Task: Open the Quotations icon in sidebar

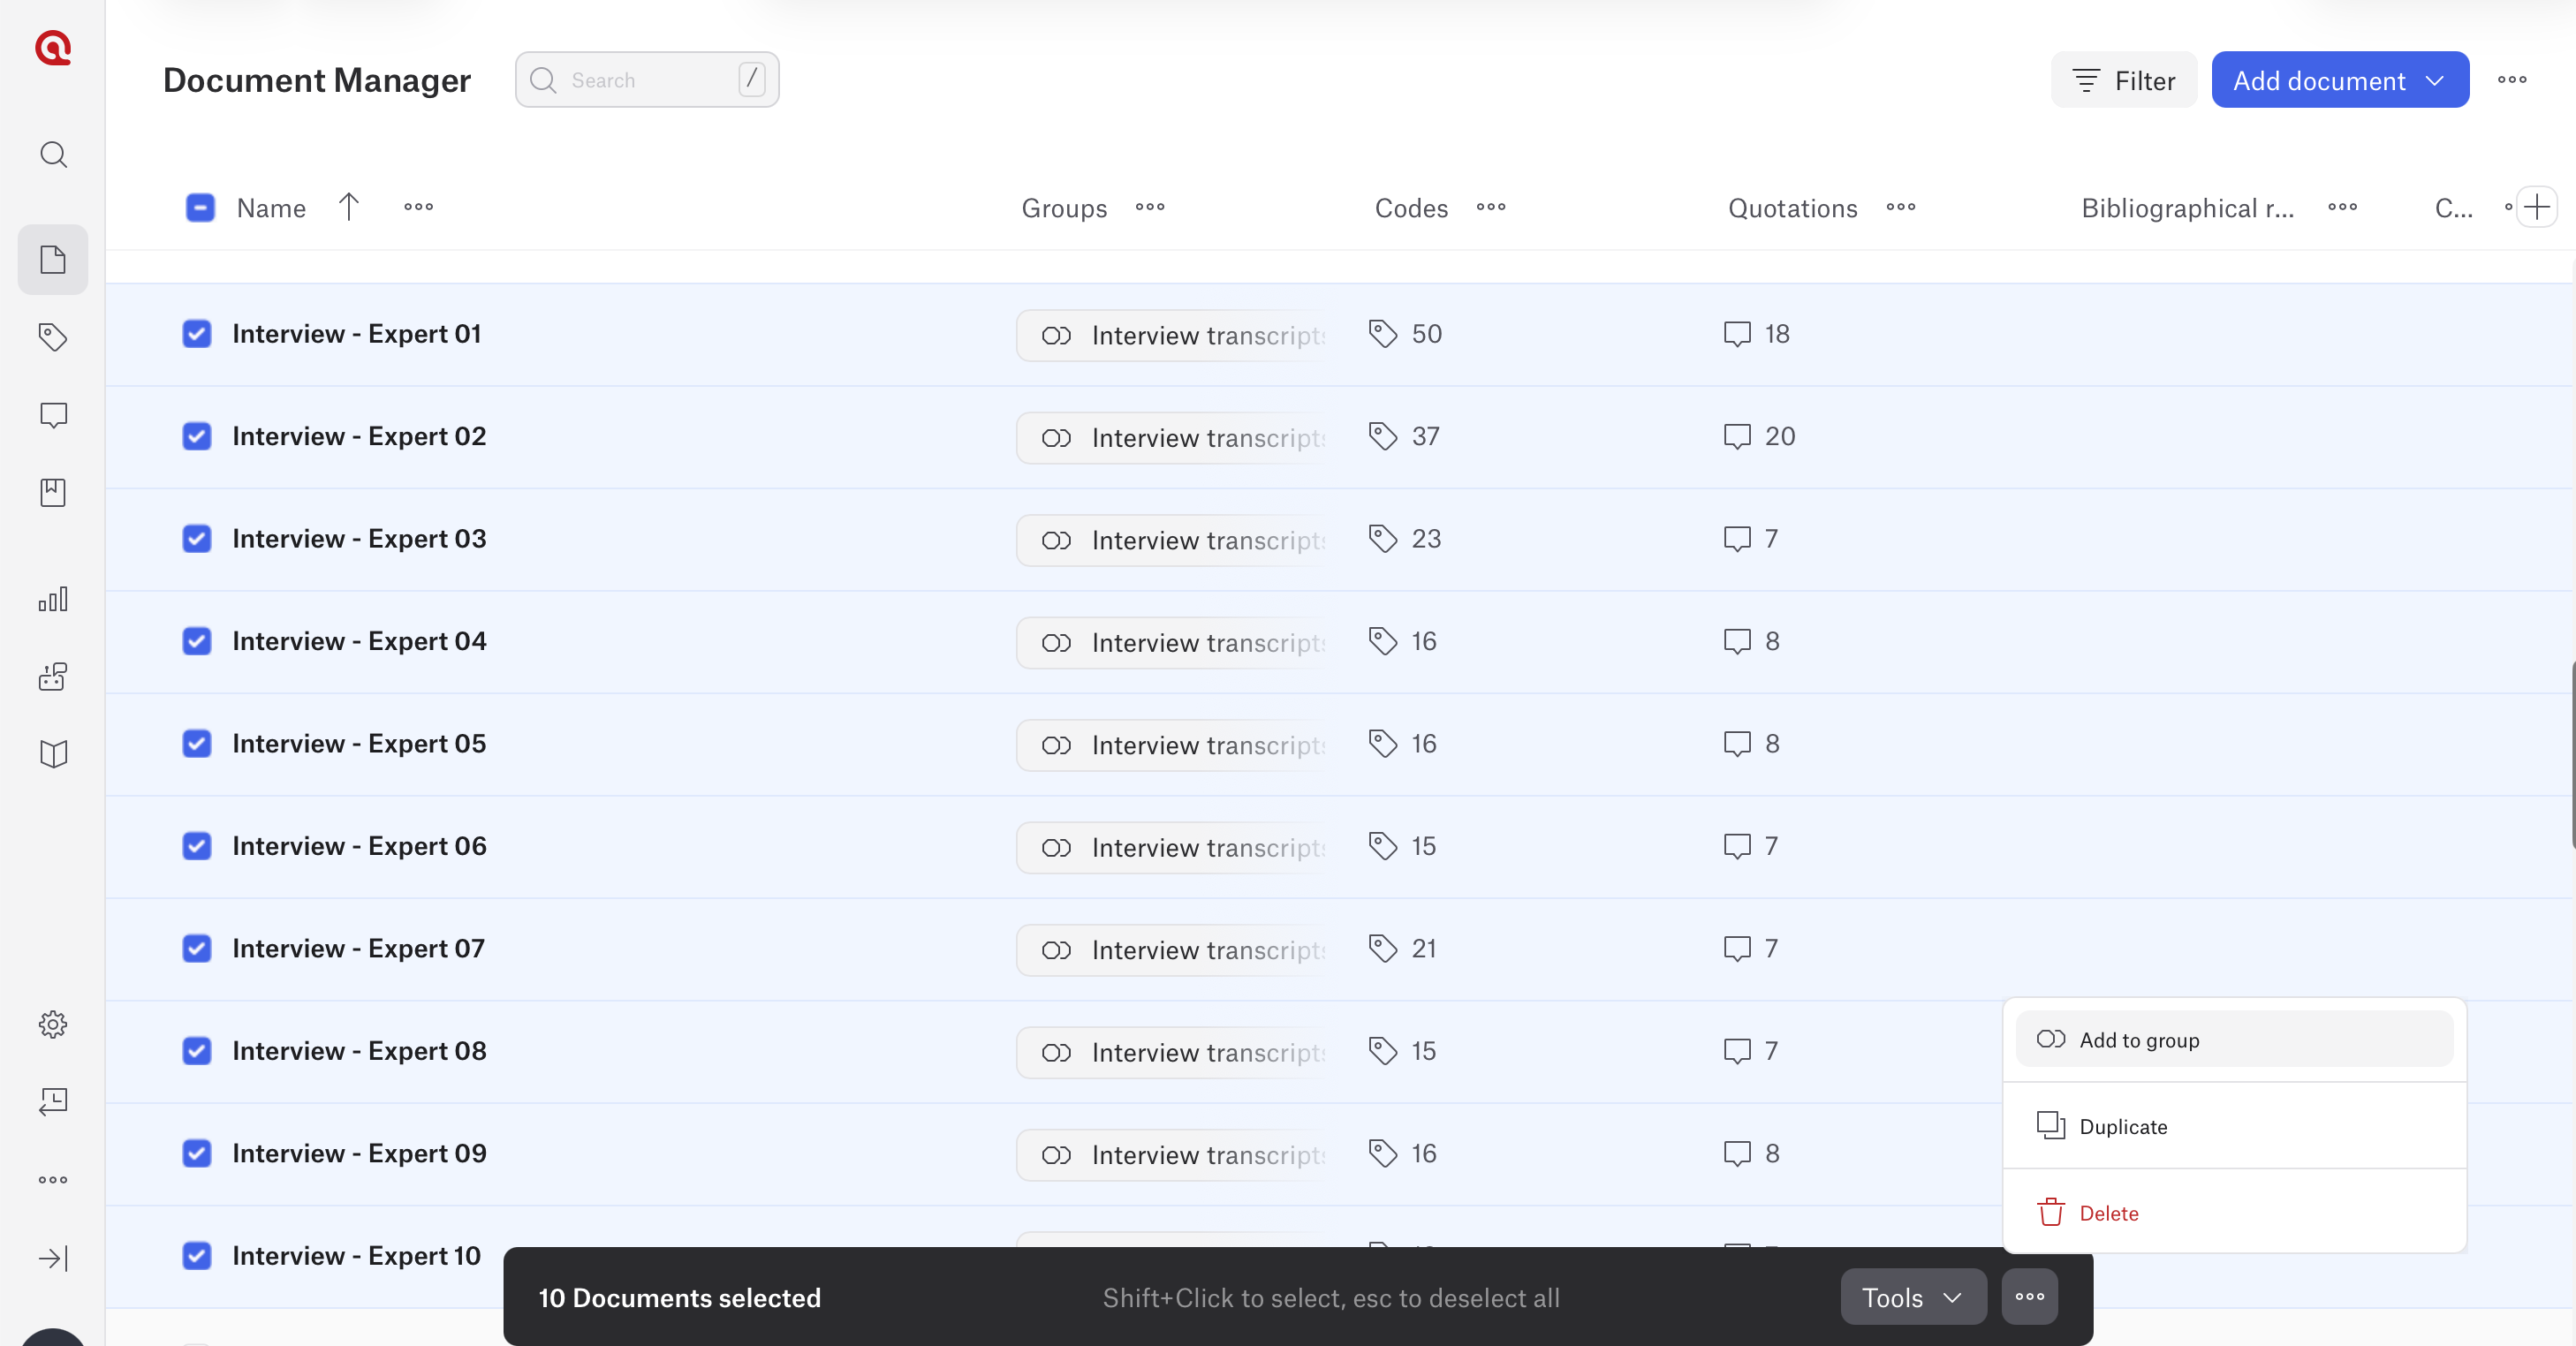Action: point(53,415)
